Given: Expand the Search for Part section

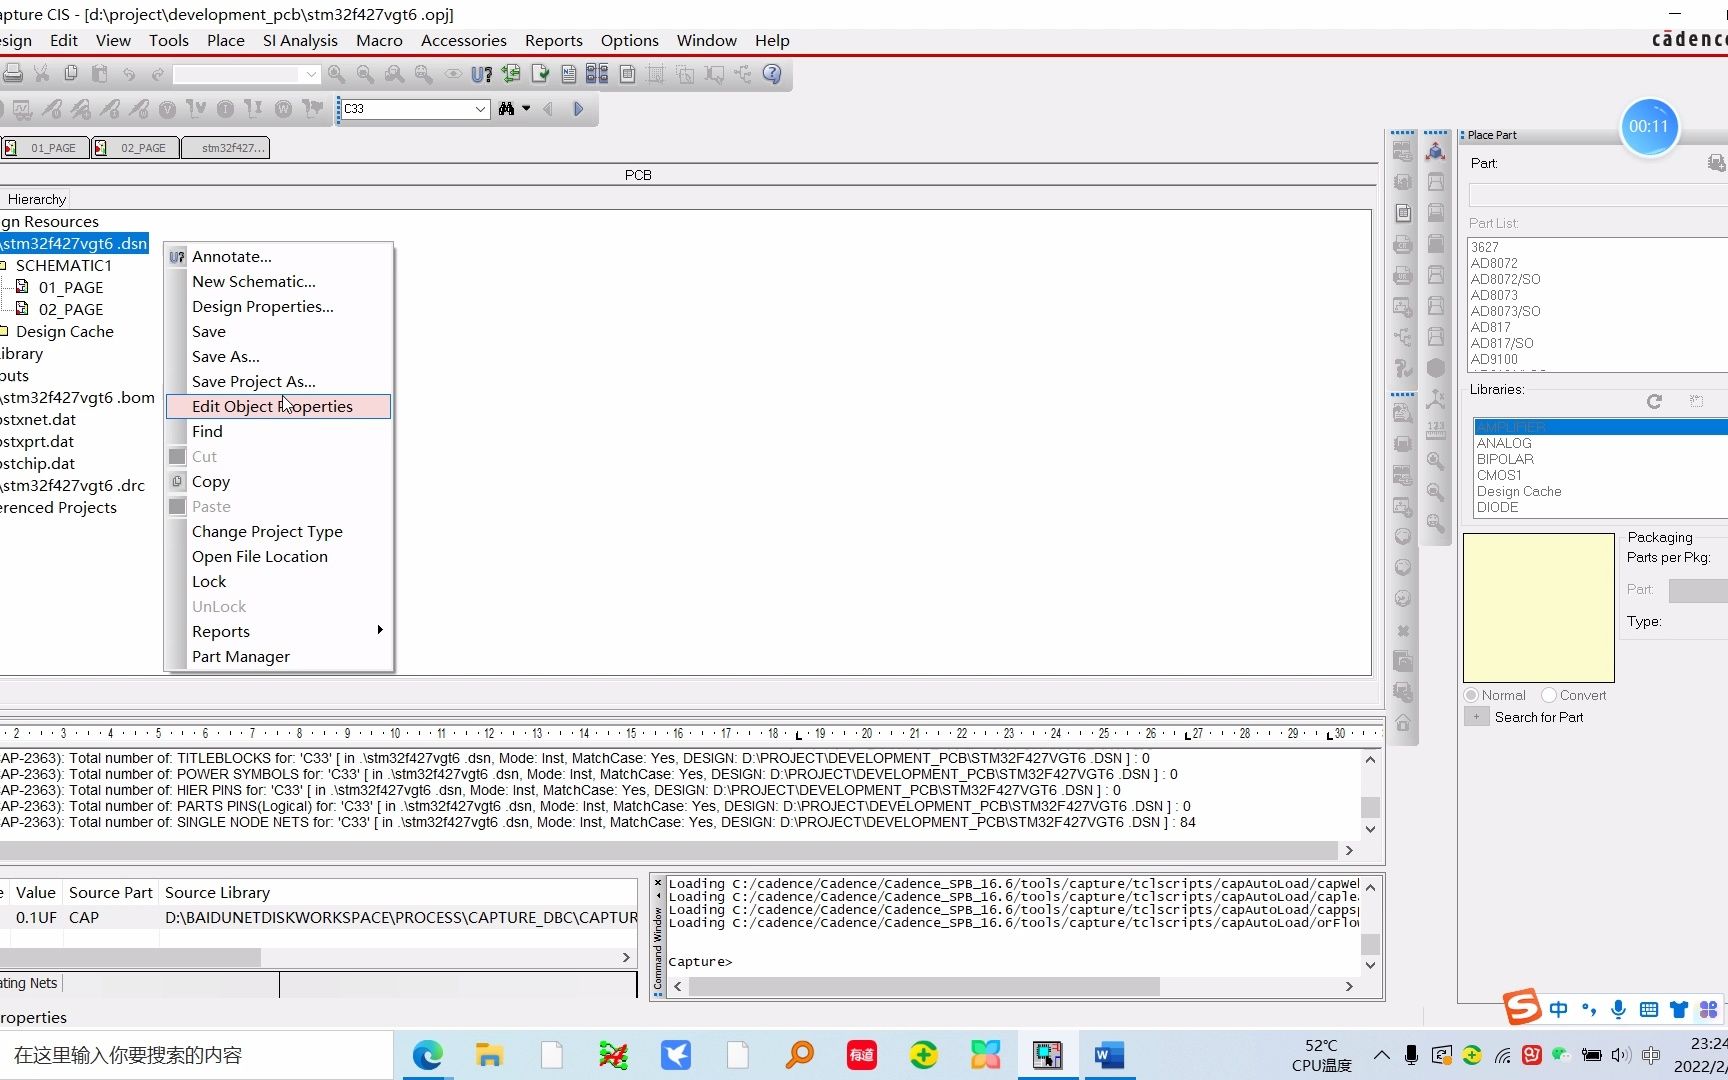Looking at the screenshot, I should [x=1476, y=717].
